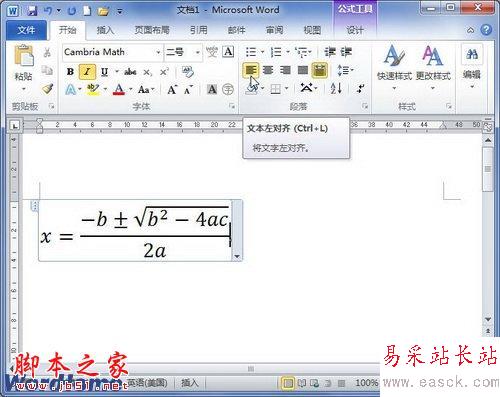Click the Save icon in quick access toolbar

pos(32,11)
